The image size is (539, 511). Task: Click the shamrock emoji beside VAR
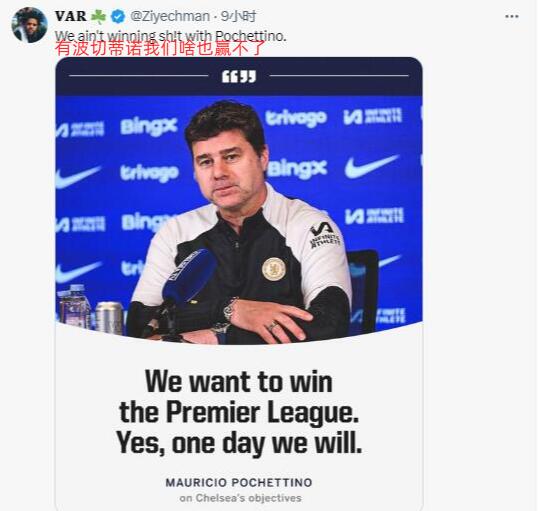point(98,16)
